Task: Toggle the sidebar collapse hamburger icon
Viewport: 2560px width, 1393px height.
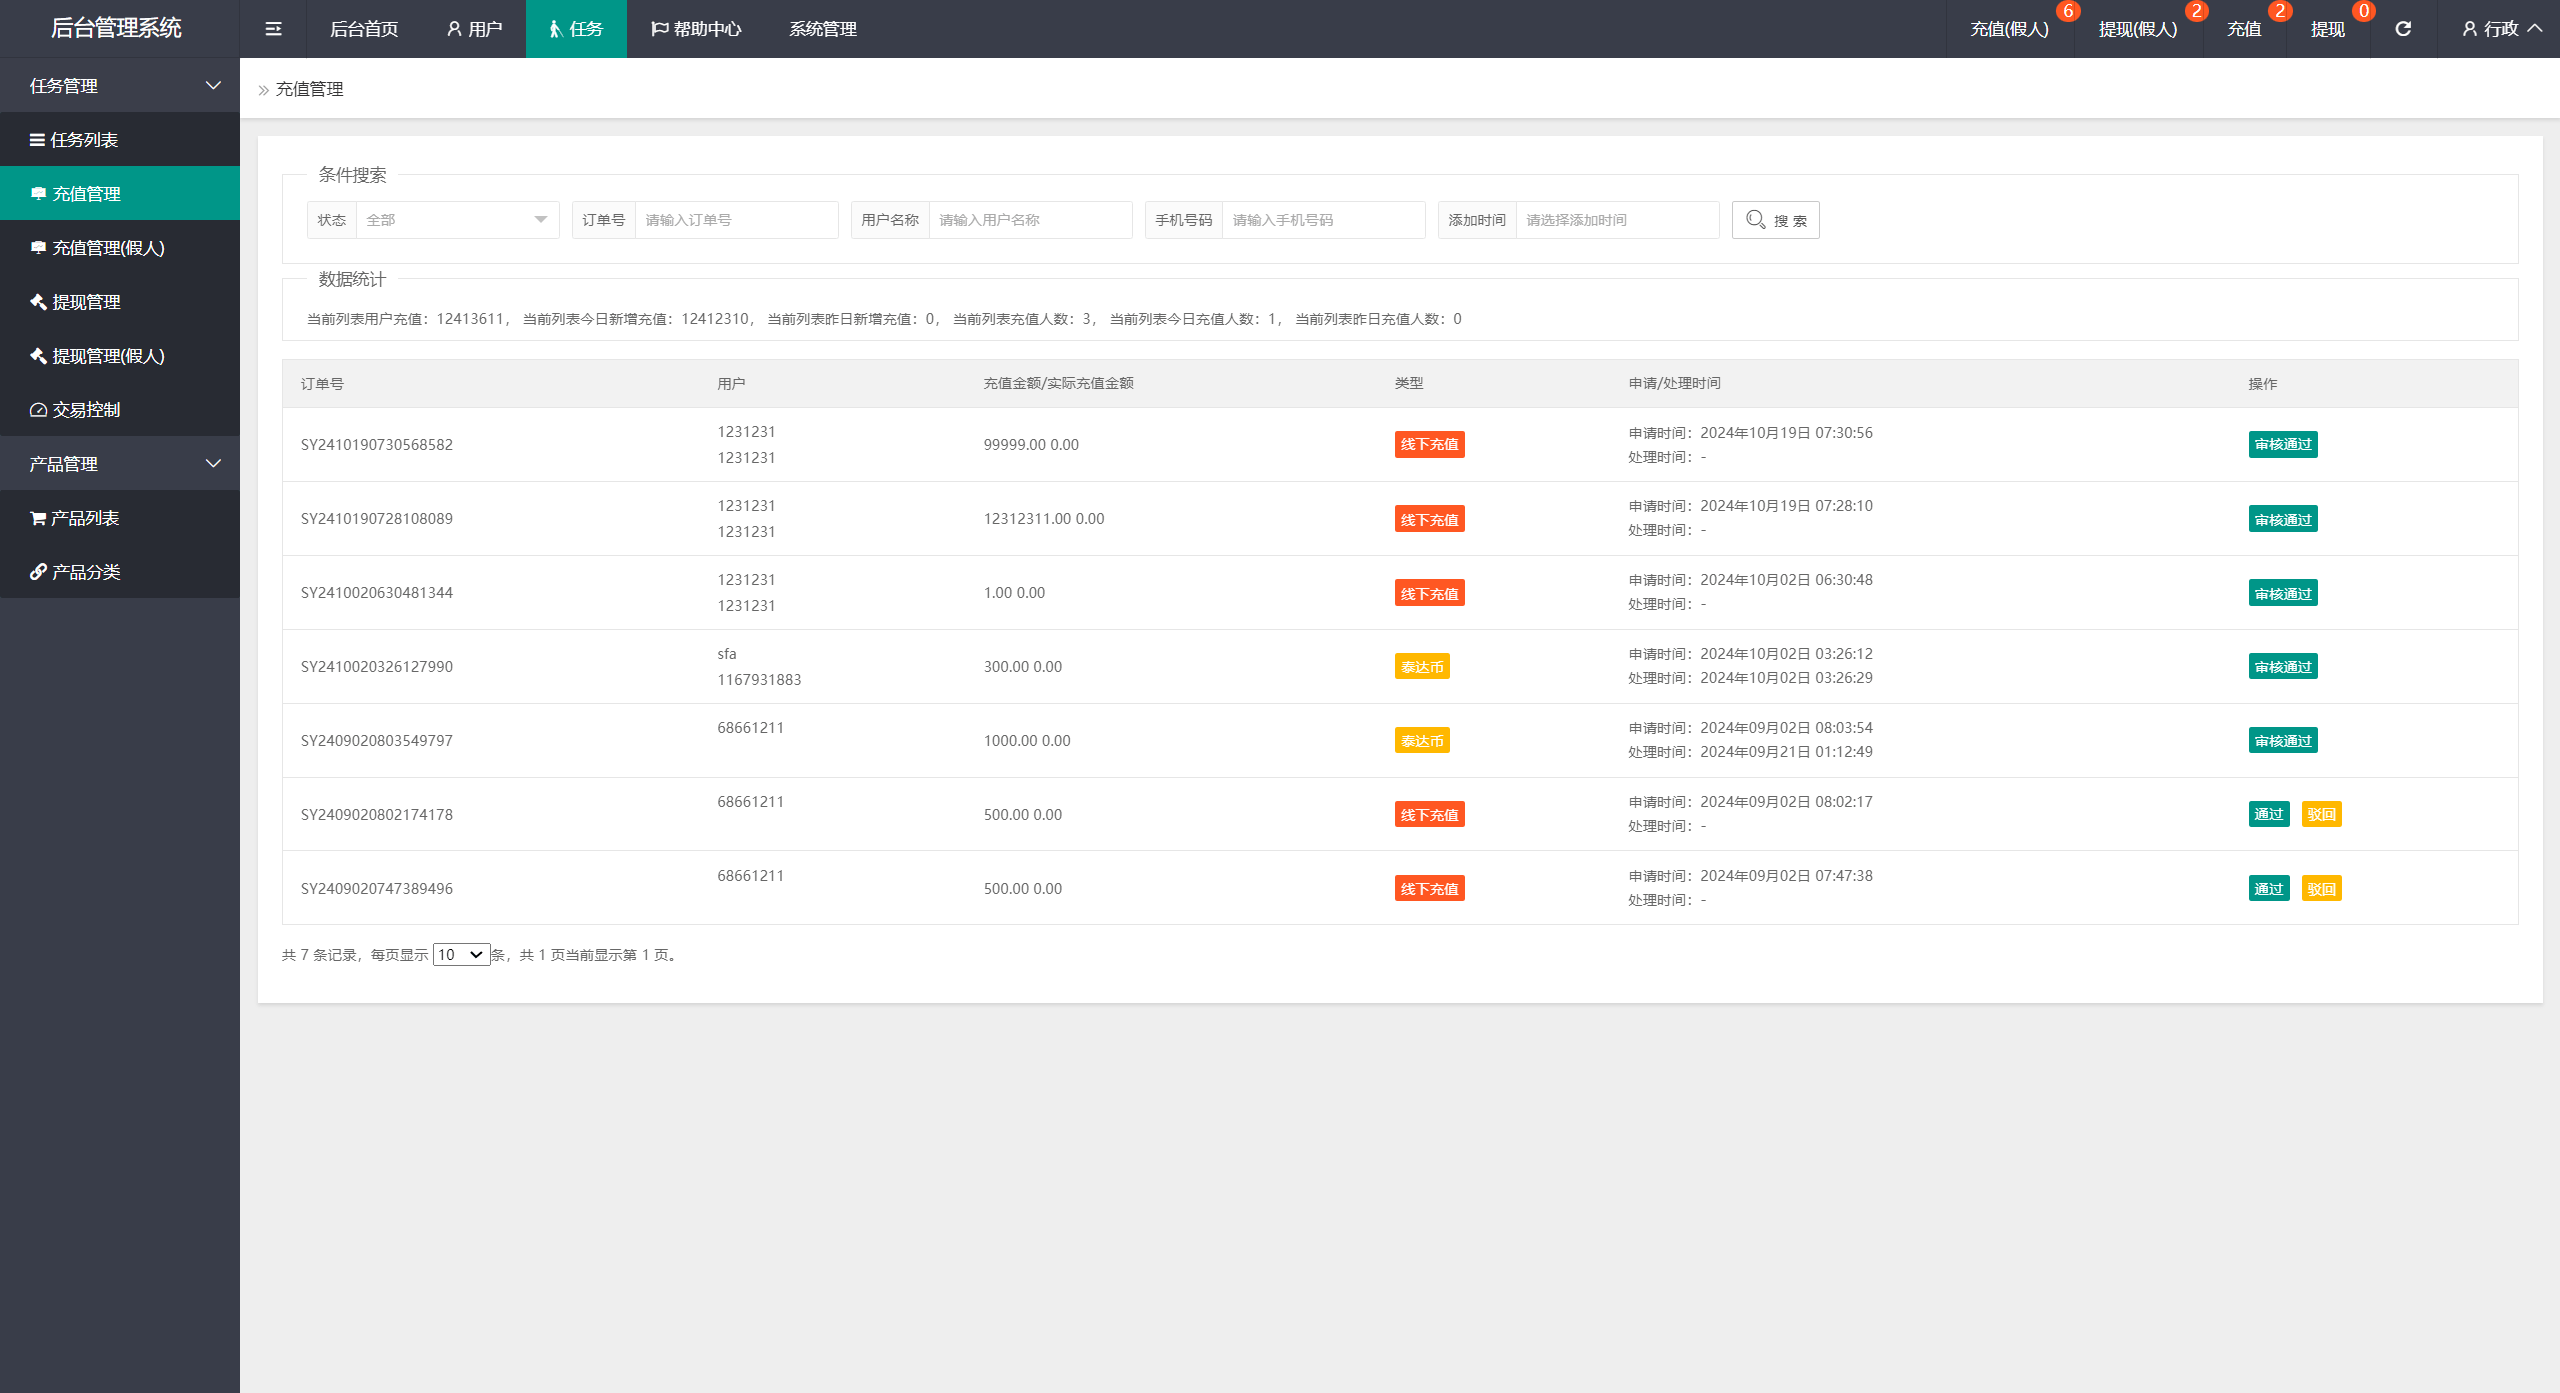Action: (x=273, y=29)
